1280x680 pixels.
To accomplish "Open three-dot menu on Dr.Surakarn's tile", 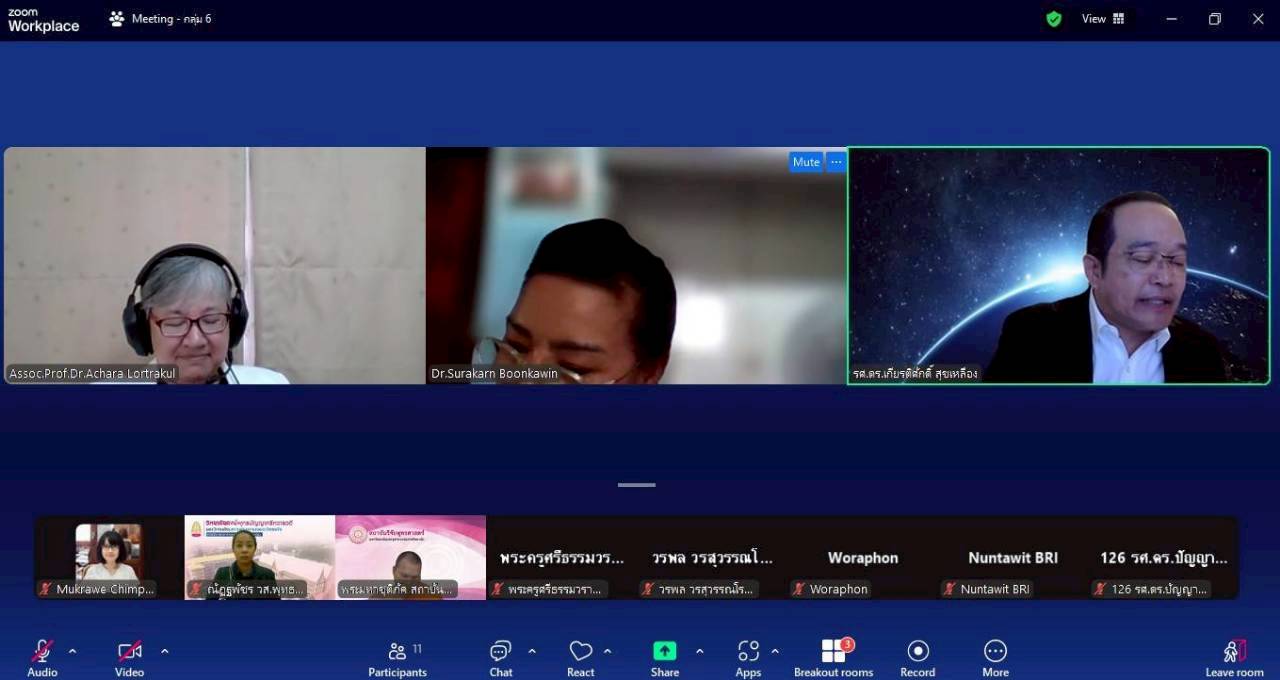I will click(x=836, y=162).
